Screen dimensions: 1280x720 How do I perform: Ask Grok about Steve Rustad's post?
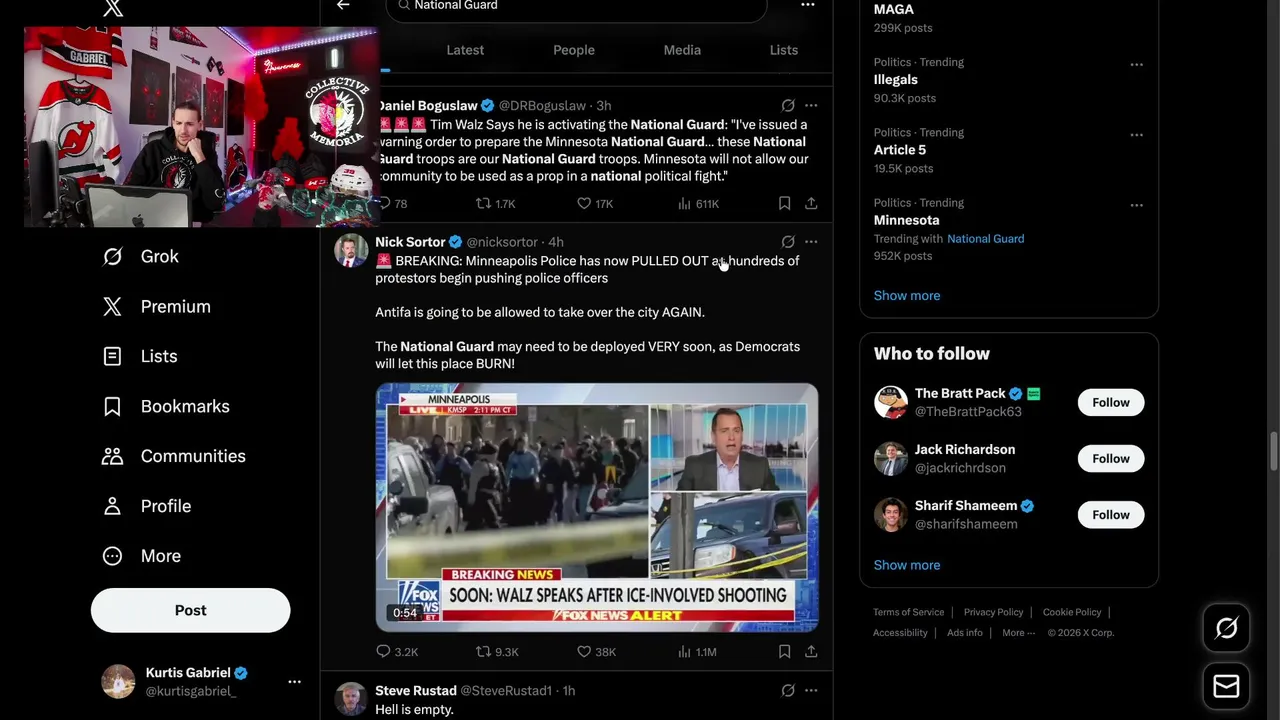(x=788, y=690)
